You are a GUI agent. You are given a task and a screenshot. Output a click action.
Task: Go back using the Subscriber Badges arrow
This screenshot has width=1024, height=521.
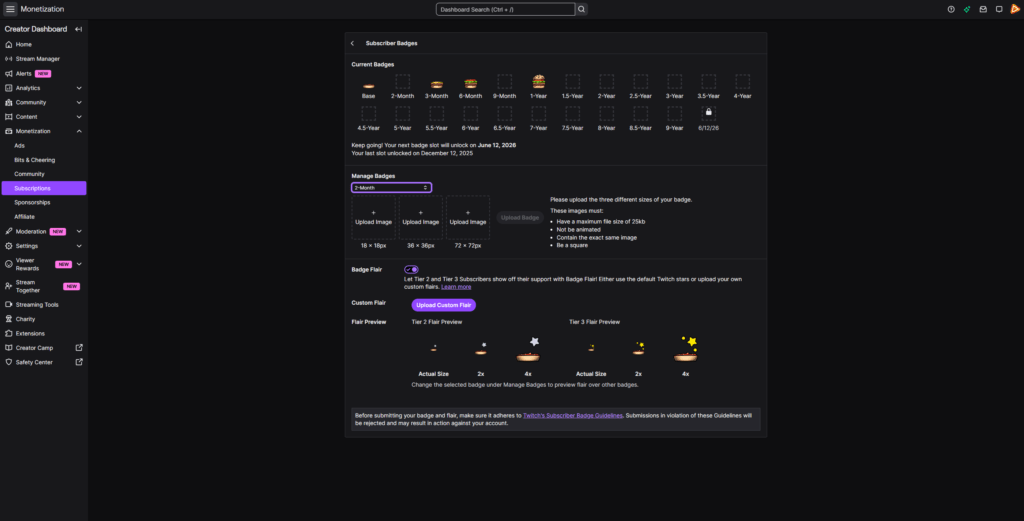[352, 44]
